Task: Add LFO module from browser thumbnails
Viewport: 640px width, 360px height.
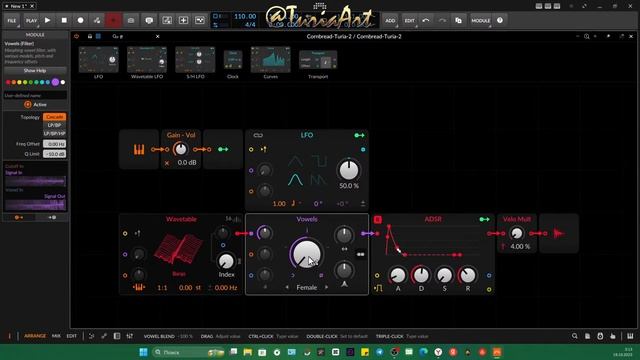Action: tap(98, 62)
